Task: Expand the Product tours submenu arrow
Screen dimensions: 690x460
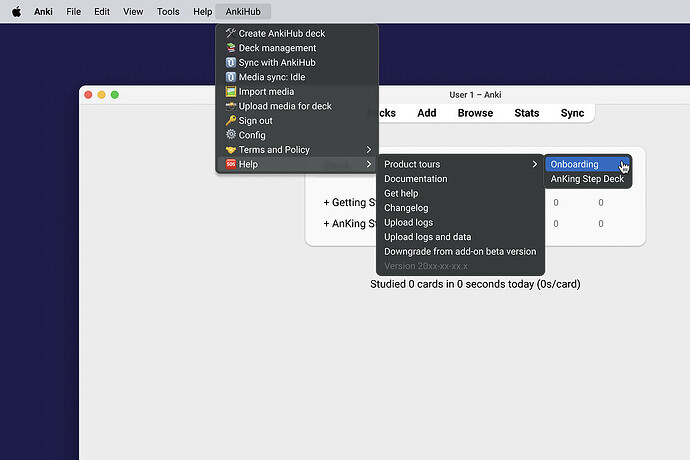Action: pyautogui.click(x=535, y=164)
